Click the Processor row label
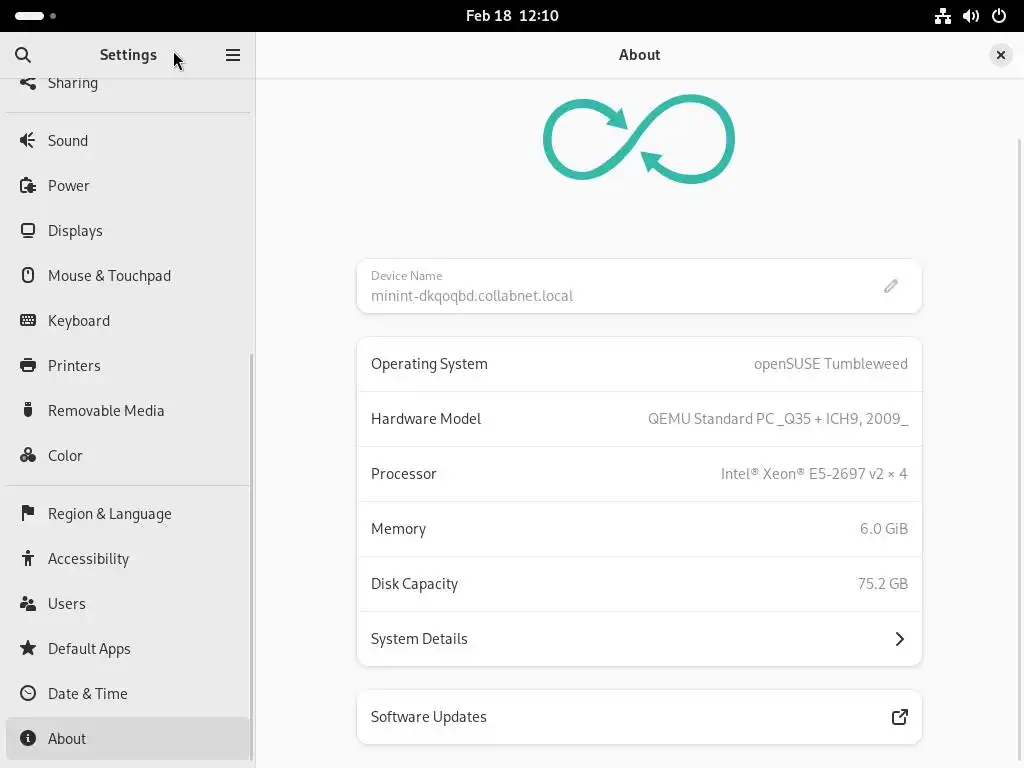The height and width of the screenshot is (768, 1024). [404, 473]
